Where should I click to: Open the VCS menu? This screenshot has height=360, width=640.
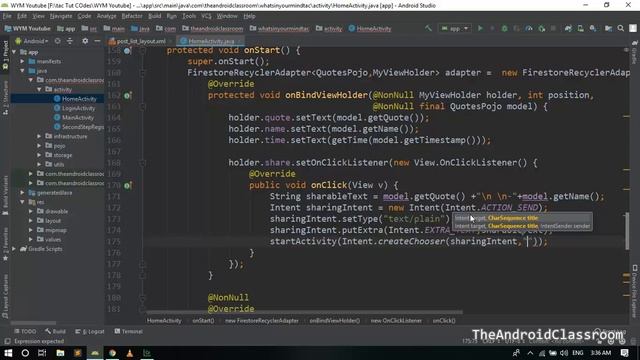point(206,16)
